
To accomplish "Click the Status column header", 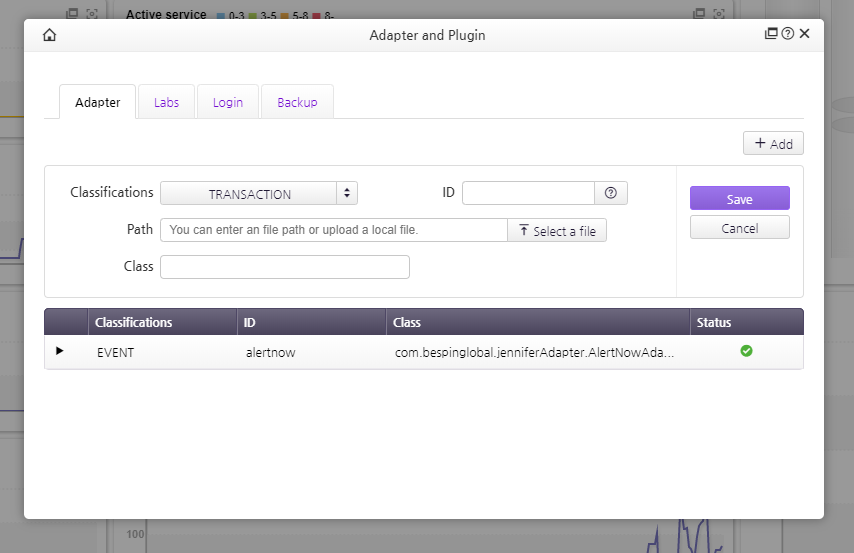I will [714, 322].
